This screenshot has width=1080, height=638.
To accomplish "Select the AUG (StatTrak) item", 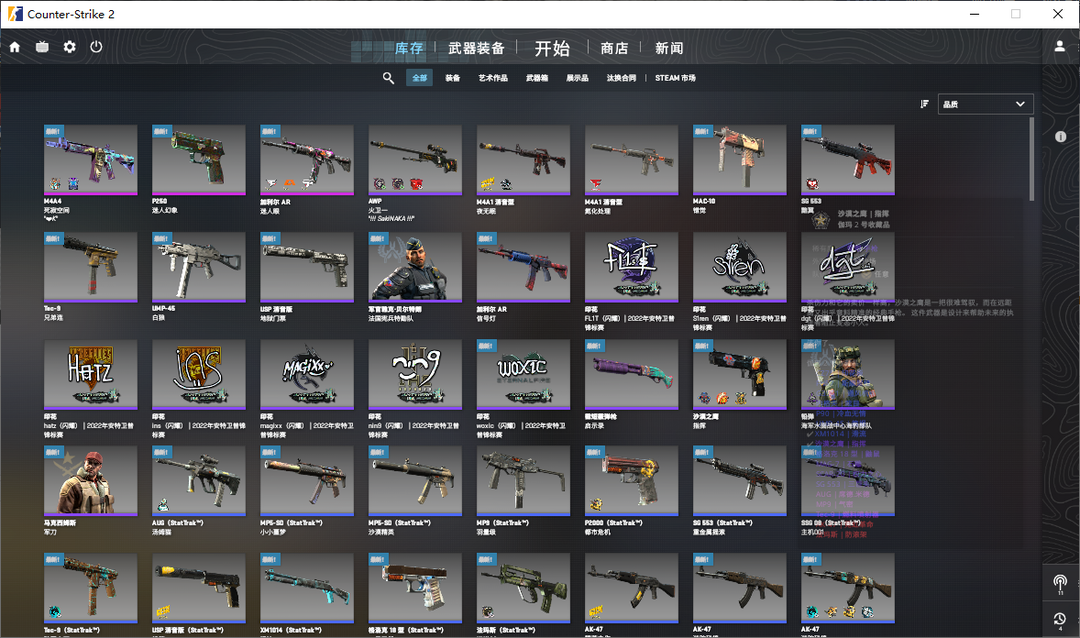I will [x=198, y=481].
